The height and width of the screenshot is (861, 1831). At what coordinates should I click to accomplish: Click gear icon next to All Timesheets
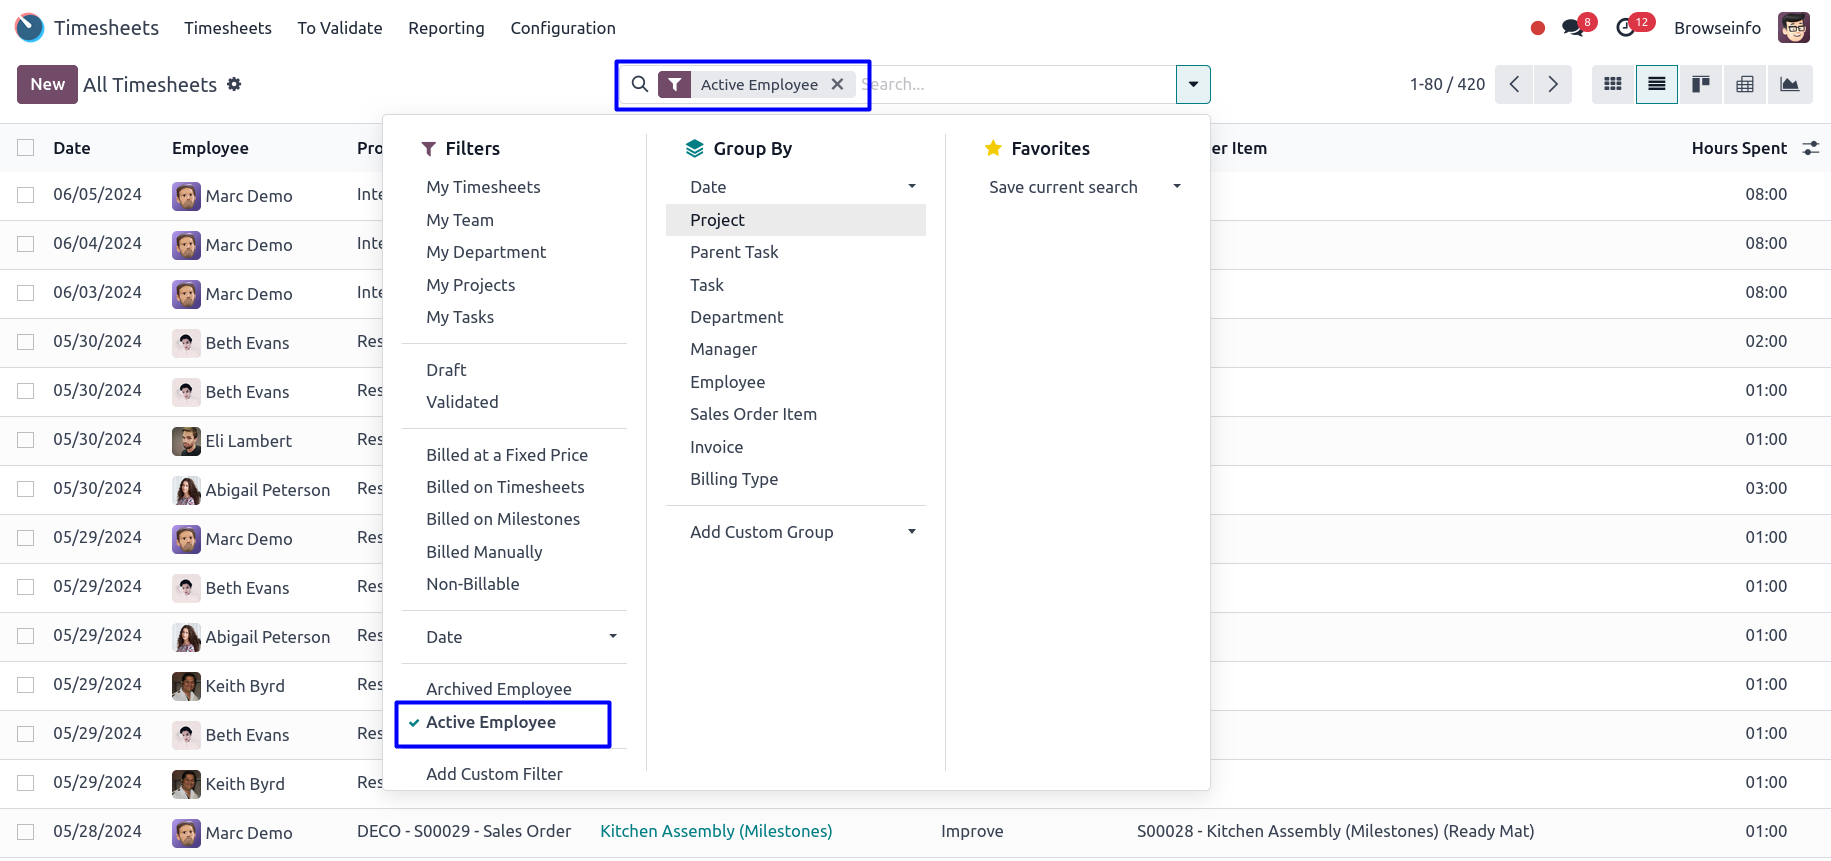click(x=234, y=84)
